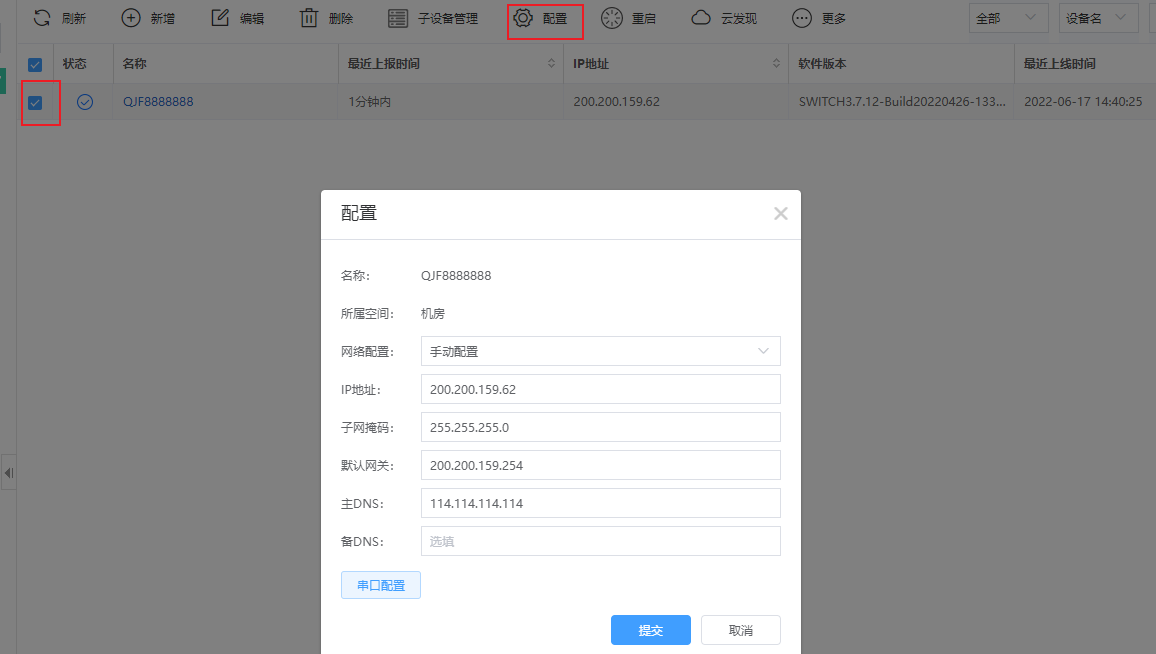1156x654 pixels.
Task: Click the 刷新 refresh icon
Action: click(42, 18)
